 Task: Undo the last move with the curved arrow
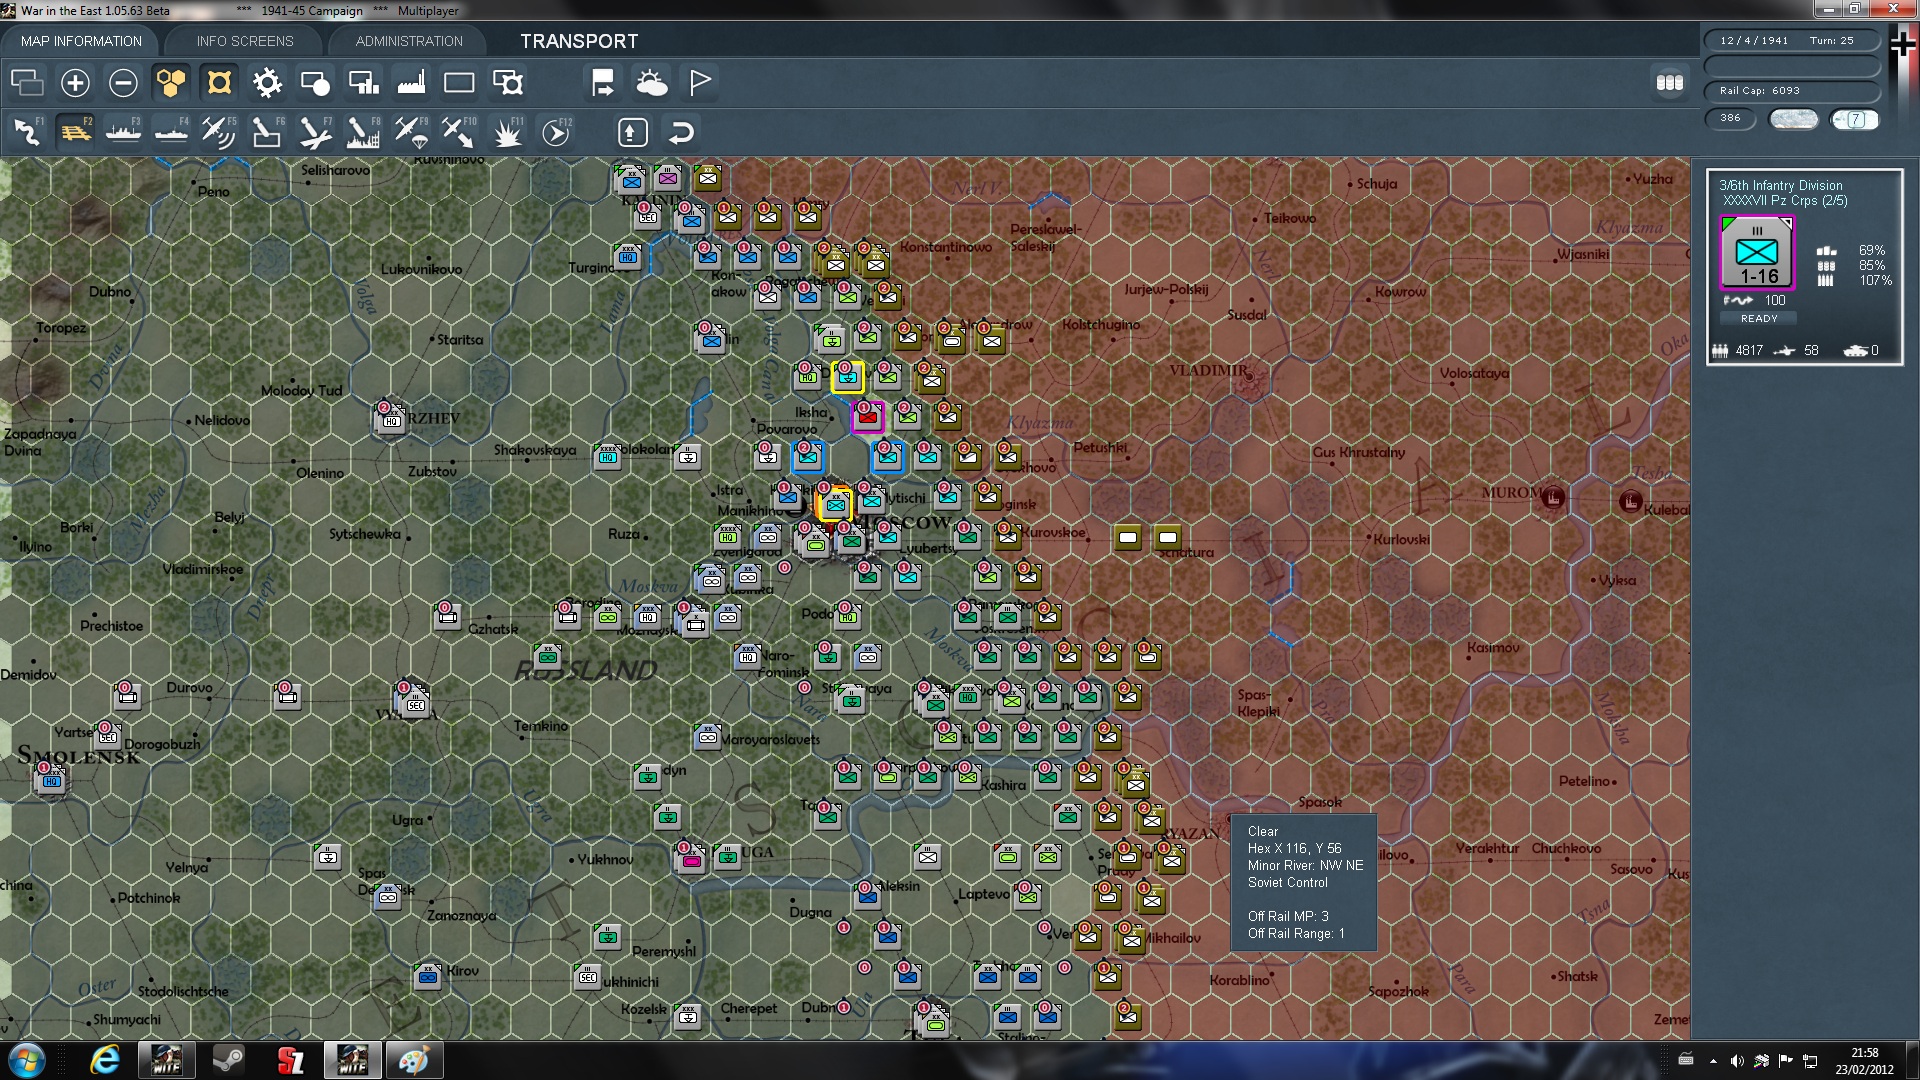pyautogui.click(x=681, y=132)
